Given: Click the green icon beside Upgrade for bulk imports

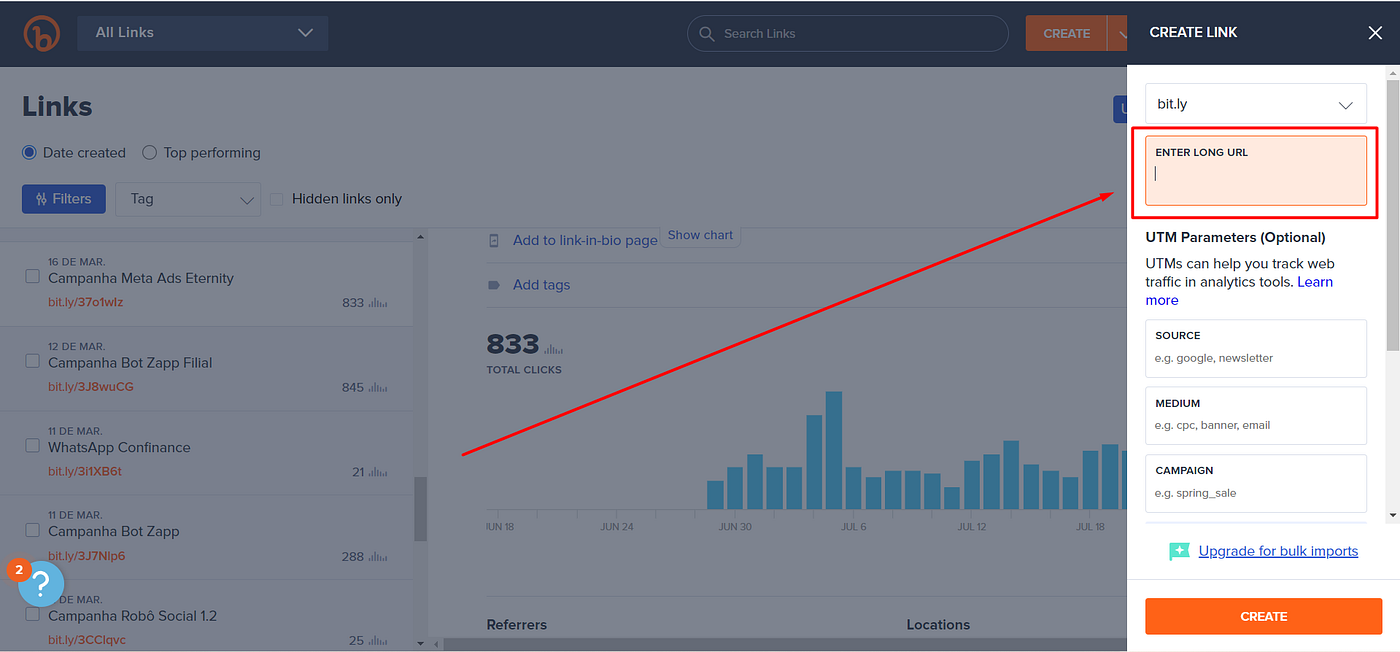Looking at the screenshot, I should [x=1178, y=551].
